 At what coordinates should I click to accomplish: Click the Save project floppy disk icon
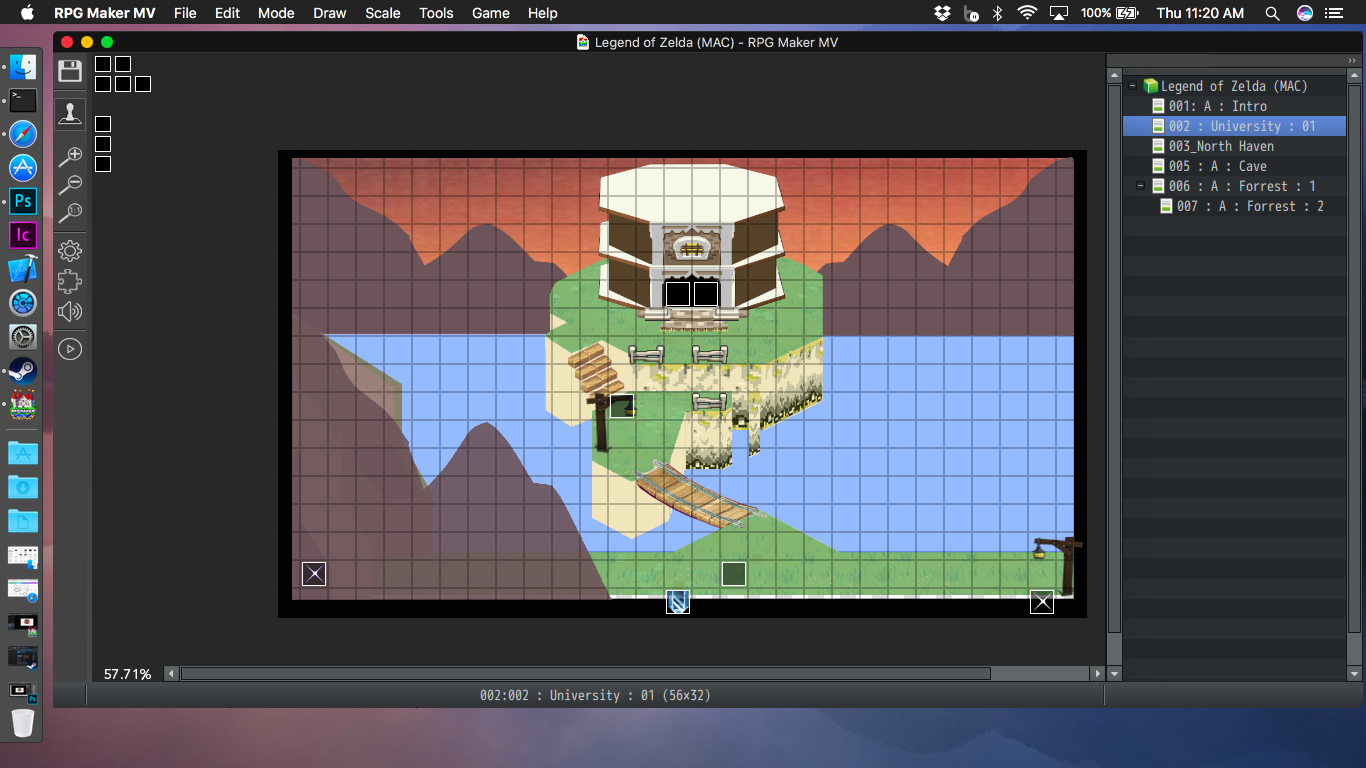[70, 70]
